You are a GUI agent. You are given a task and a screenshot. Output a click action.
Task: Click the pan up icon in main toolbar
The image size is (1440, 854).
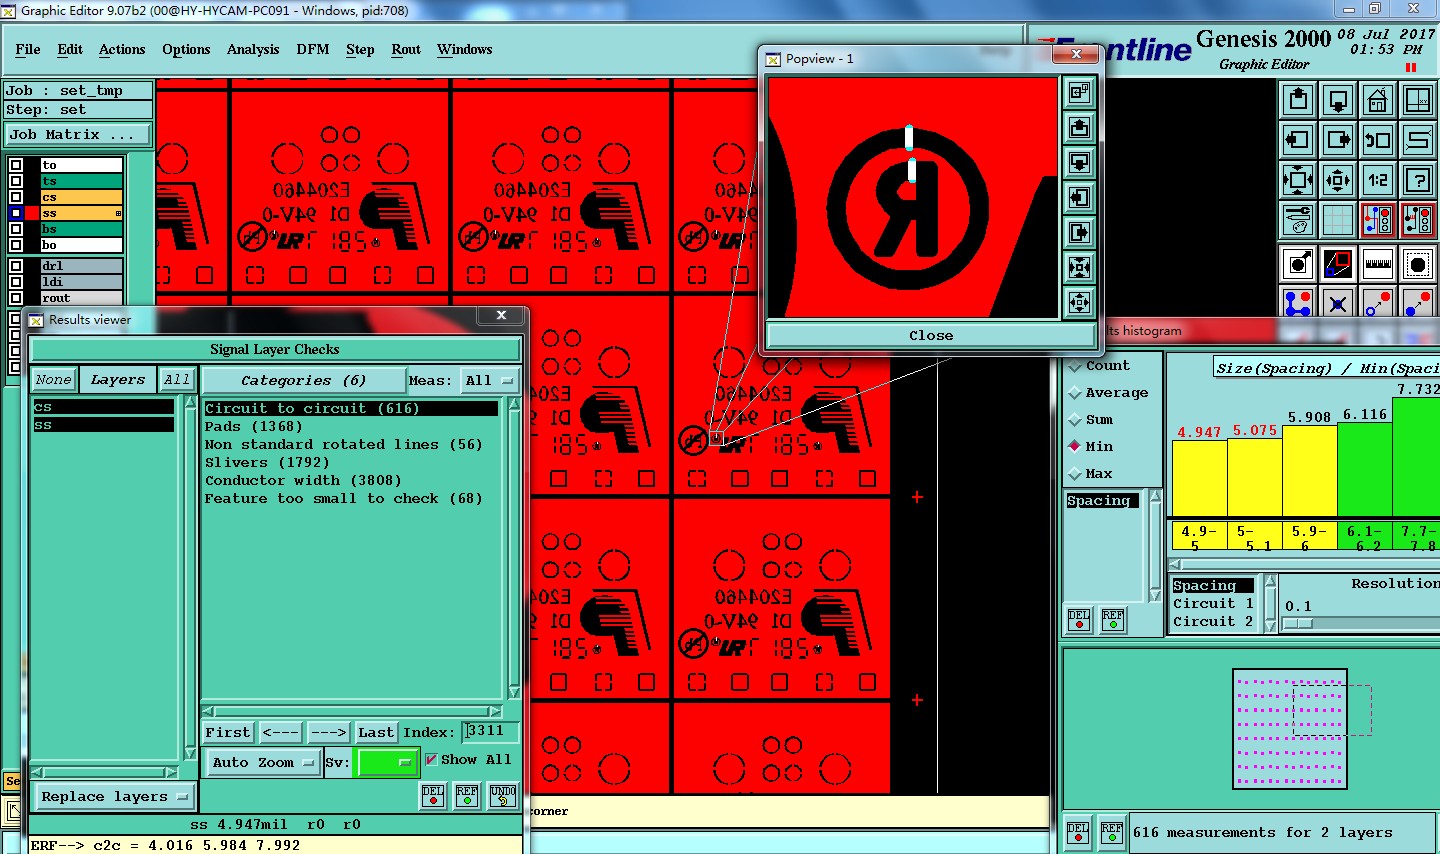pyautogui.click(x=1298, y=99)
